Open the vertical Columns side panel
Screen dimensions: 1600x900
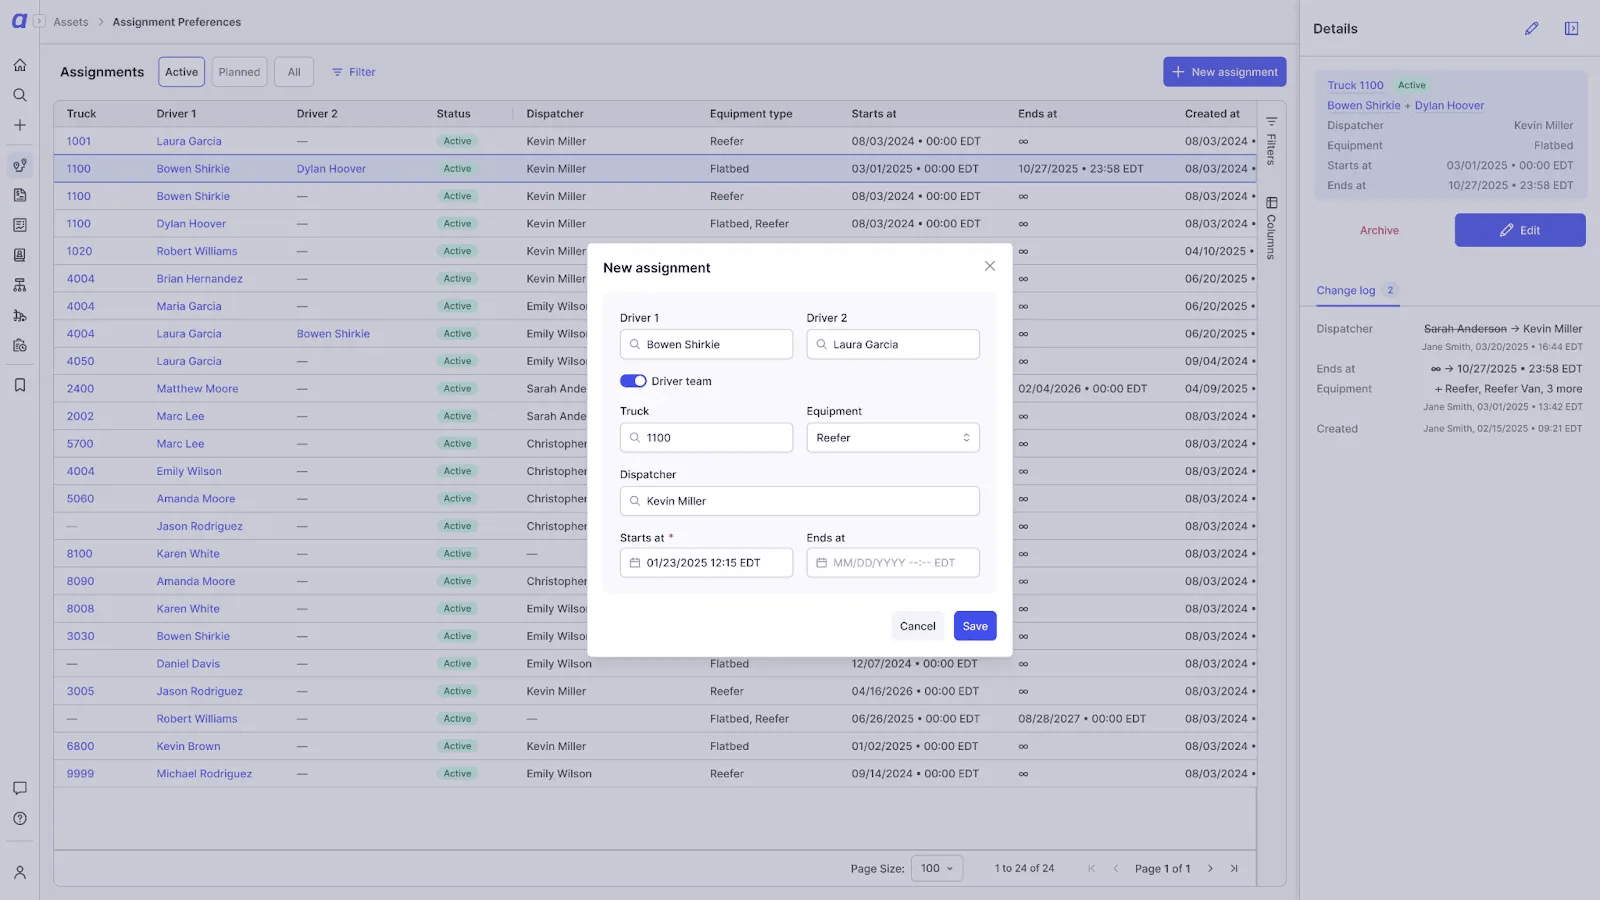coord(1271,228)
